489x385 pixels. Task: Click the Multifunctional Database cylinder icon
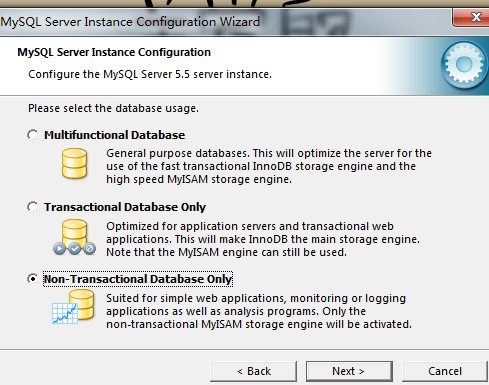tap(74, 163)
